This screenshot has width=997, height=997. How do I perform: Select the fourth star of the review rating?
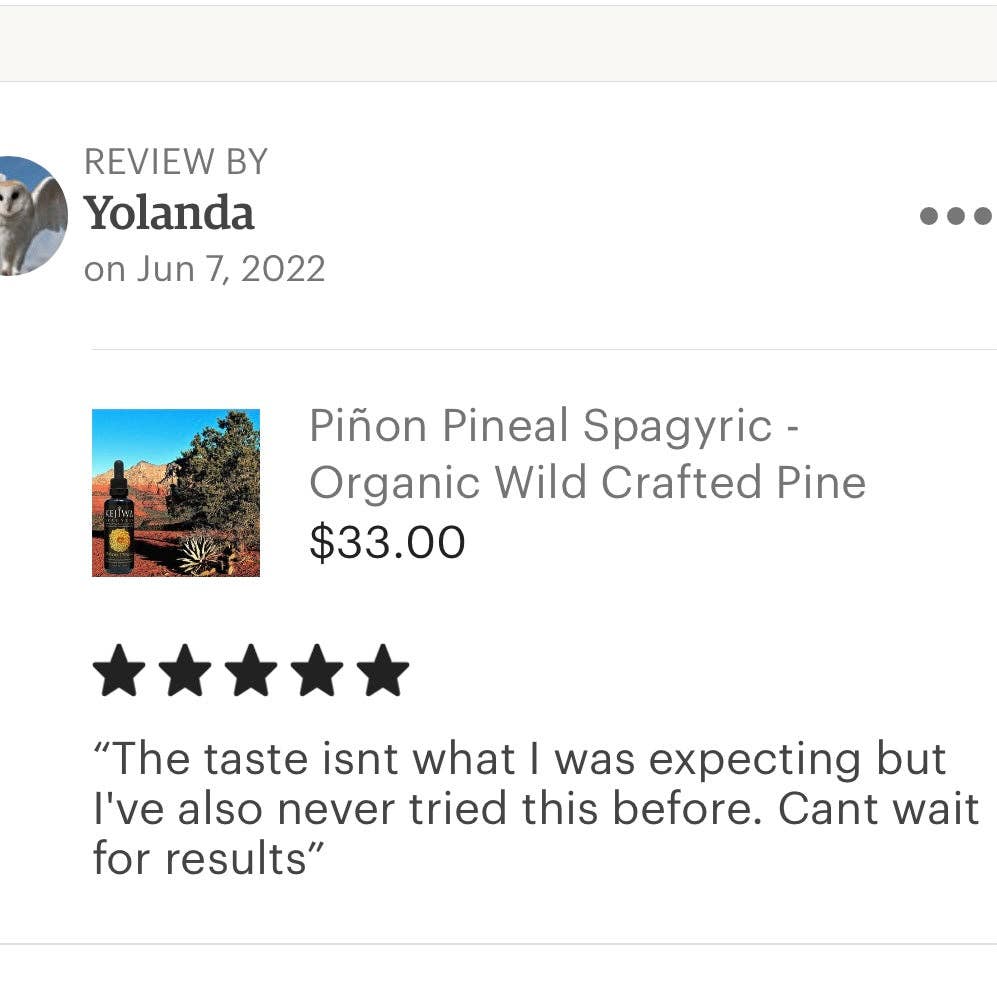(x=319, y=670)
